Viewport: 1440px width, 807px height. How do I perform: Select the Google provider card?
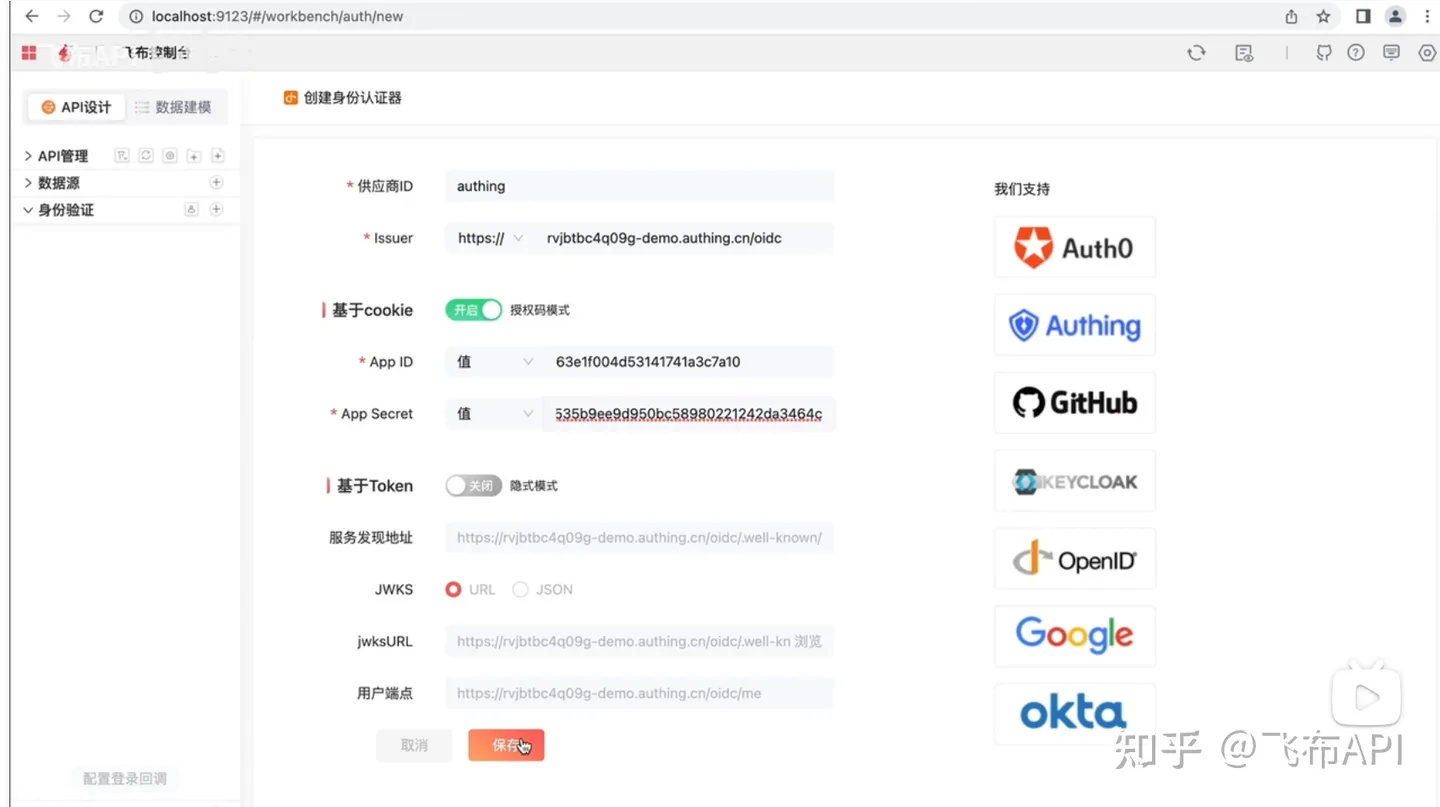tap(1075, 636)
